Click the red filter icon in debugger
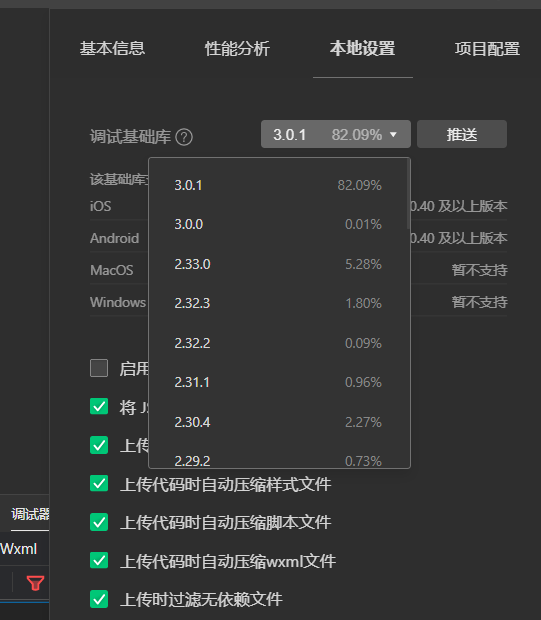 click(x=35, y=583)
